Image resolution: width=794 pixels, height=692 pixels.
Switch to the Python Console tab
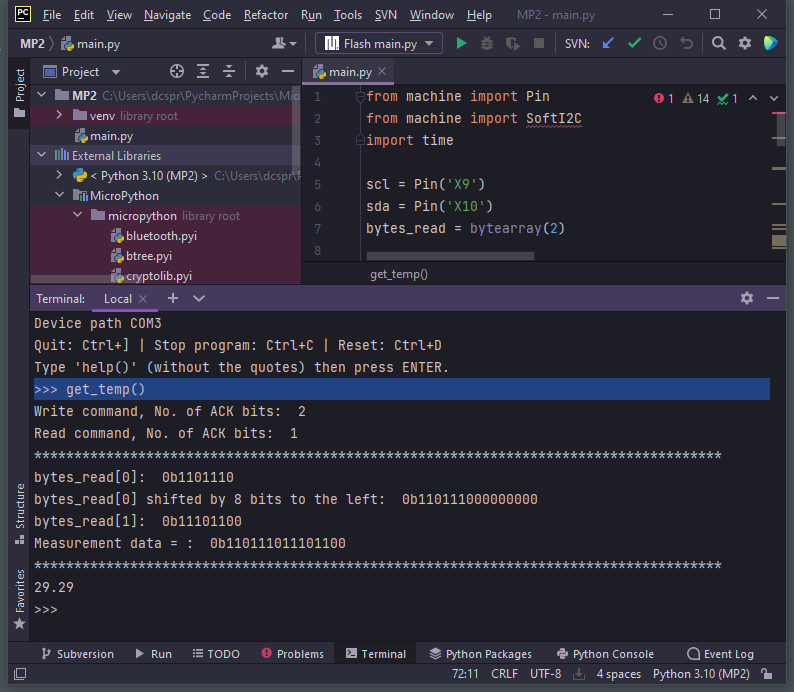click(x=606, y=654)
